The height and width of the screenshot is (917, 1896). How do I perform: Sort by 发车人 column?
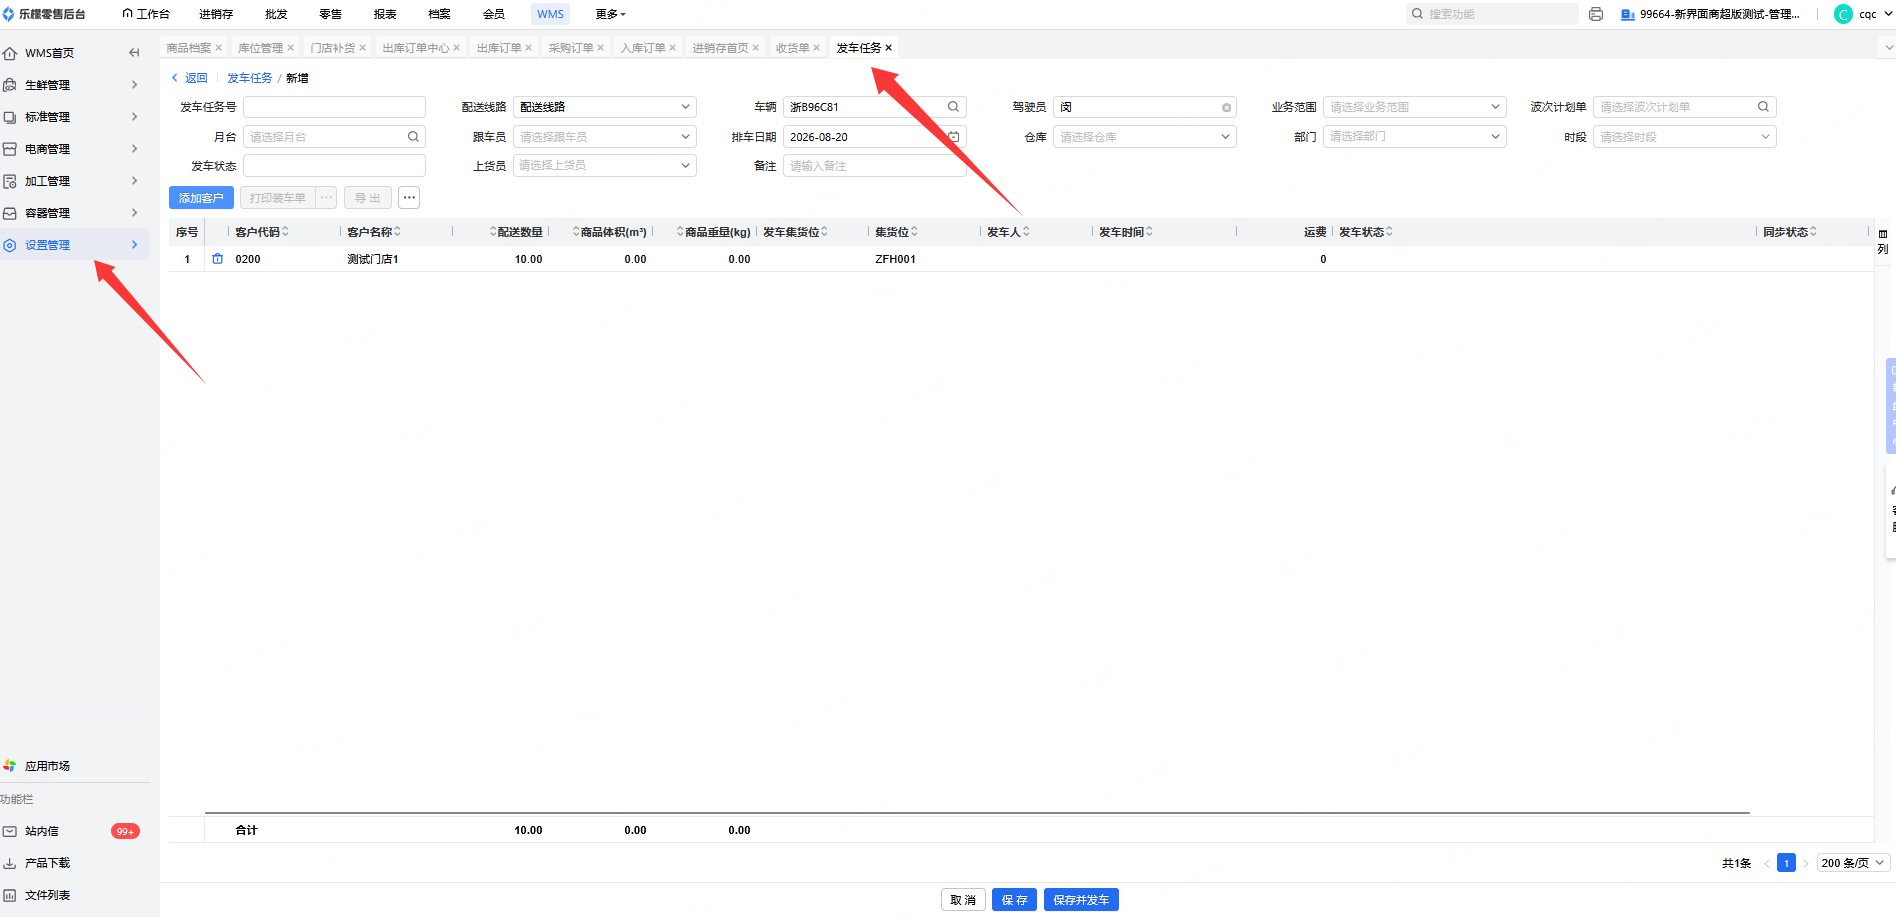pos(1026,232)
